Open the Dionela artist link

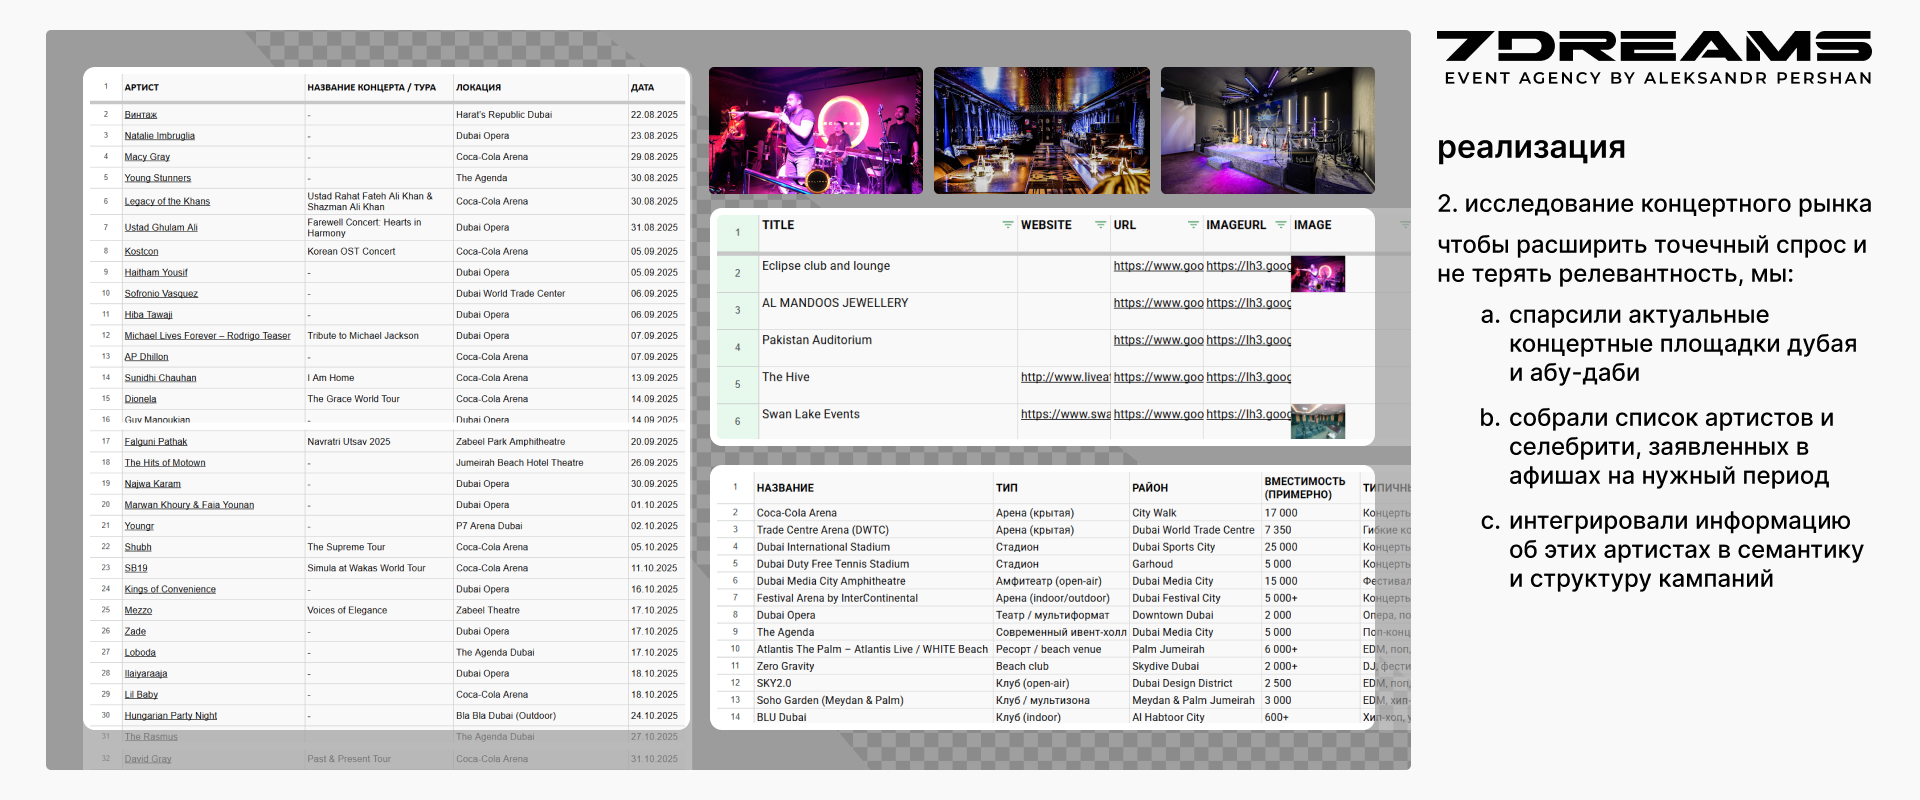[x=140, y=399]
